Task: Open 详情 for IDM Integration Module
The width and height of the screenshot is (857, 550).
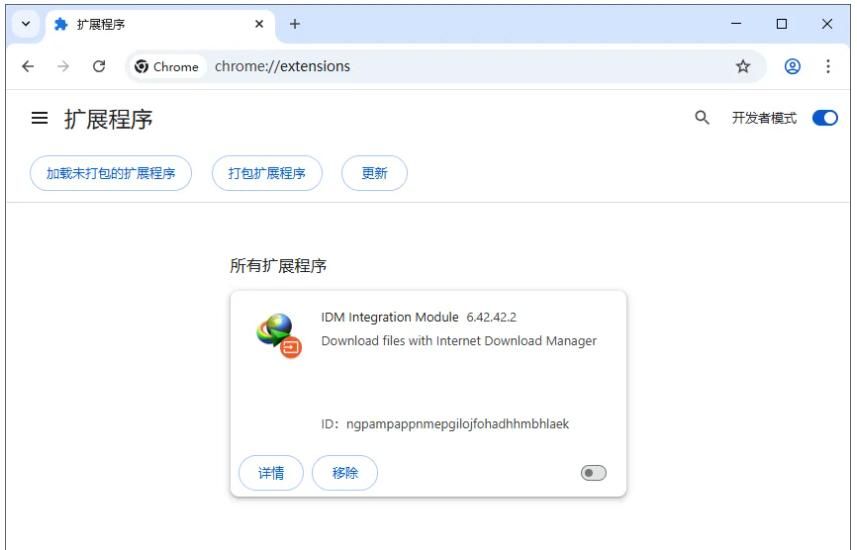Action: pyautogui.click(x=271, y=473)
